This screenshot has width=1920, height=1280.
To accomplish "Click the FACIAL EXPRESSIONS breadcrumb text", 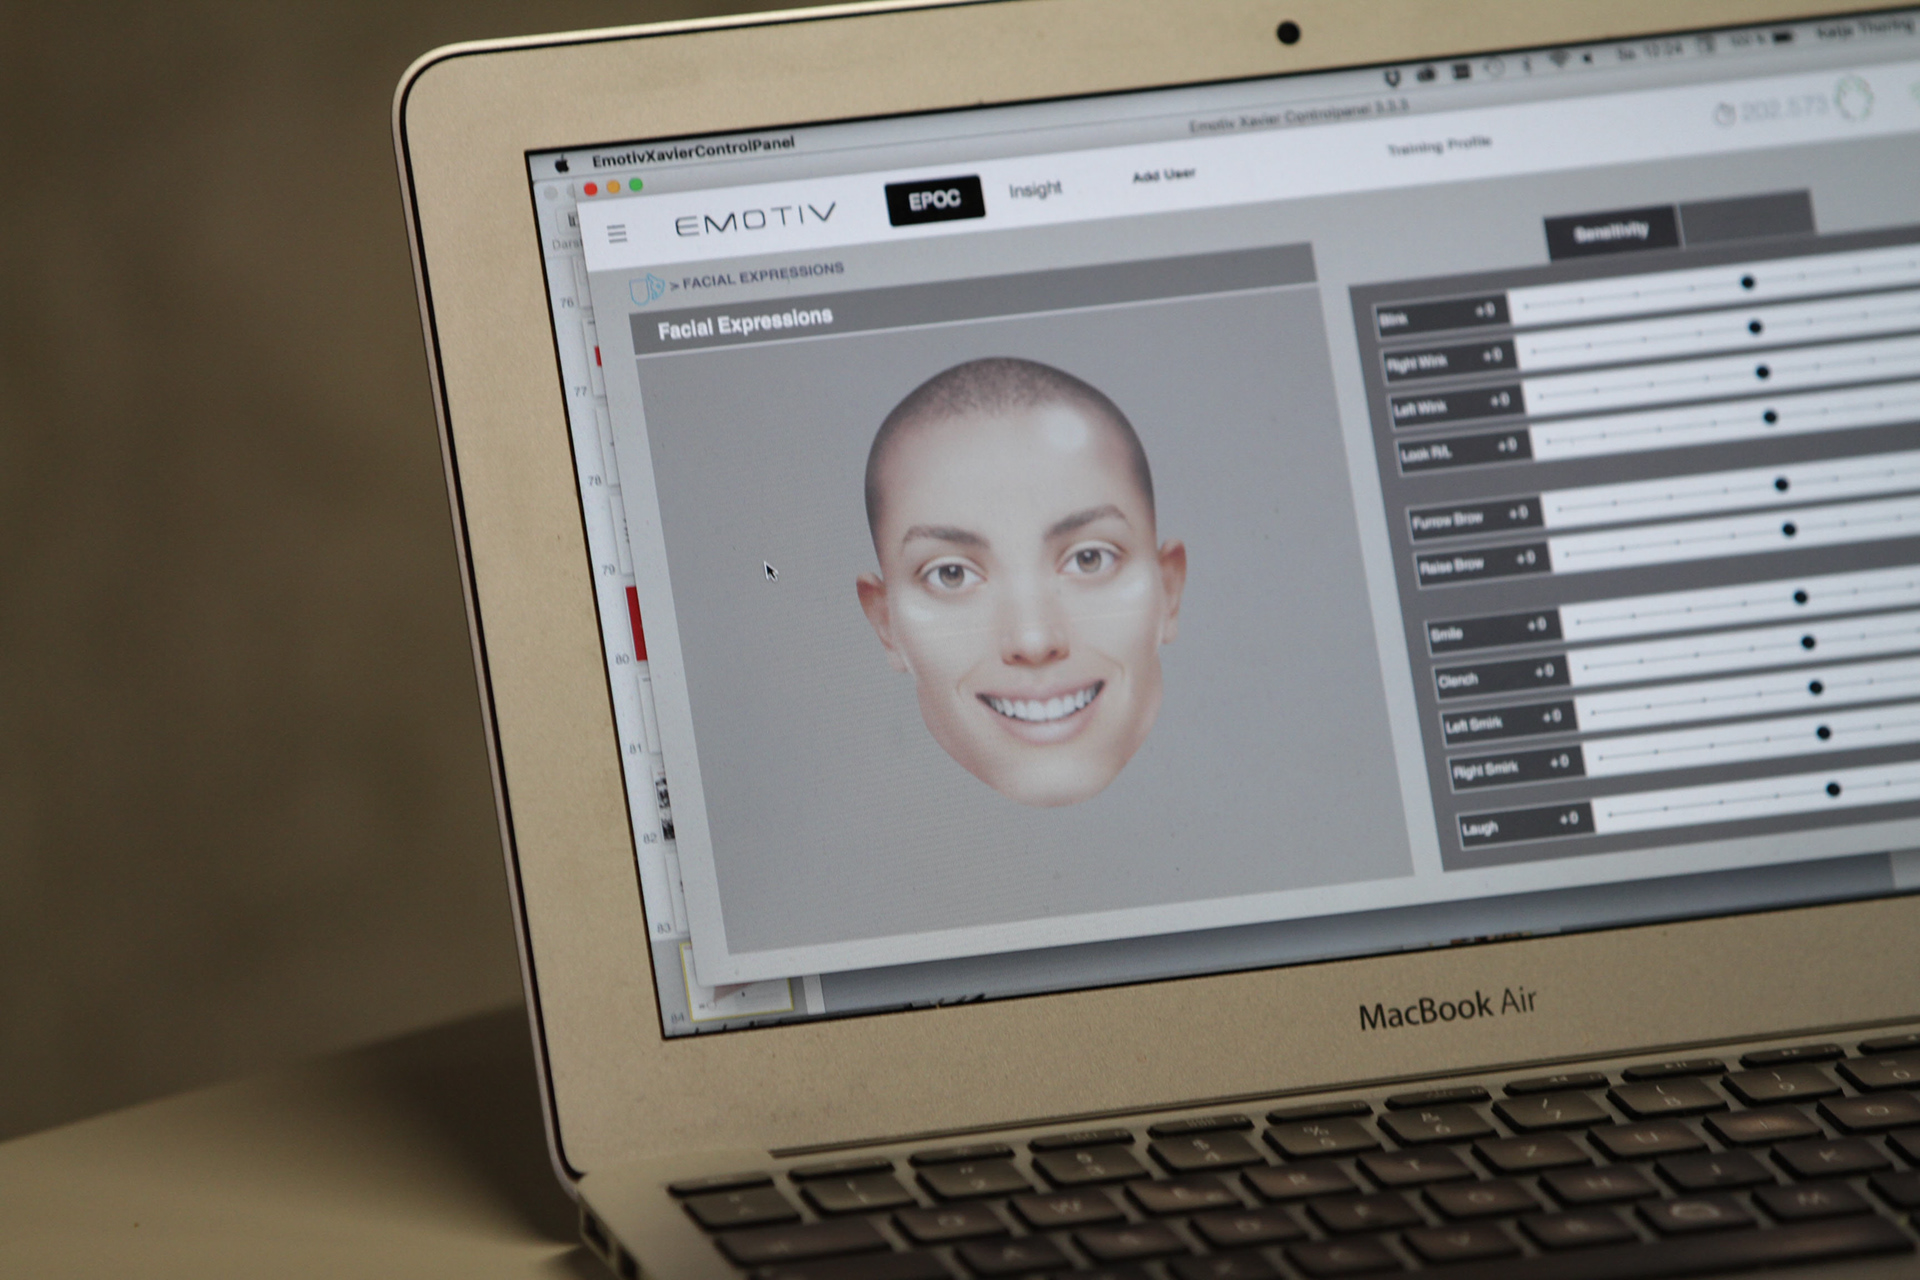I will 763,276.
